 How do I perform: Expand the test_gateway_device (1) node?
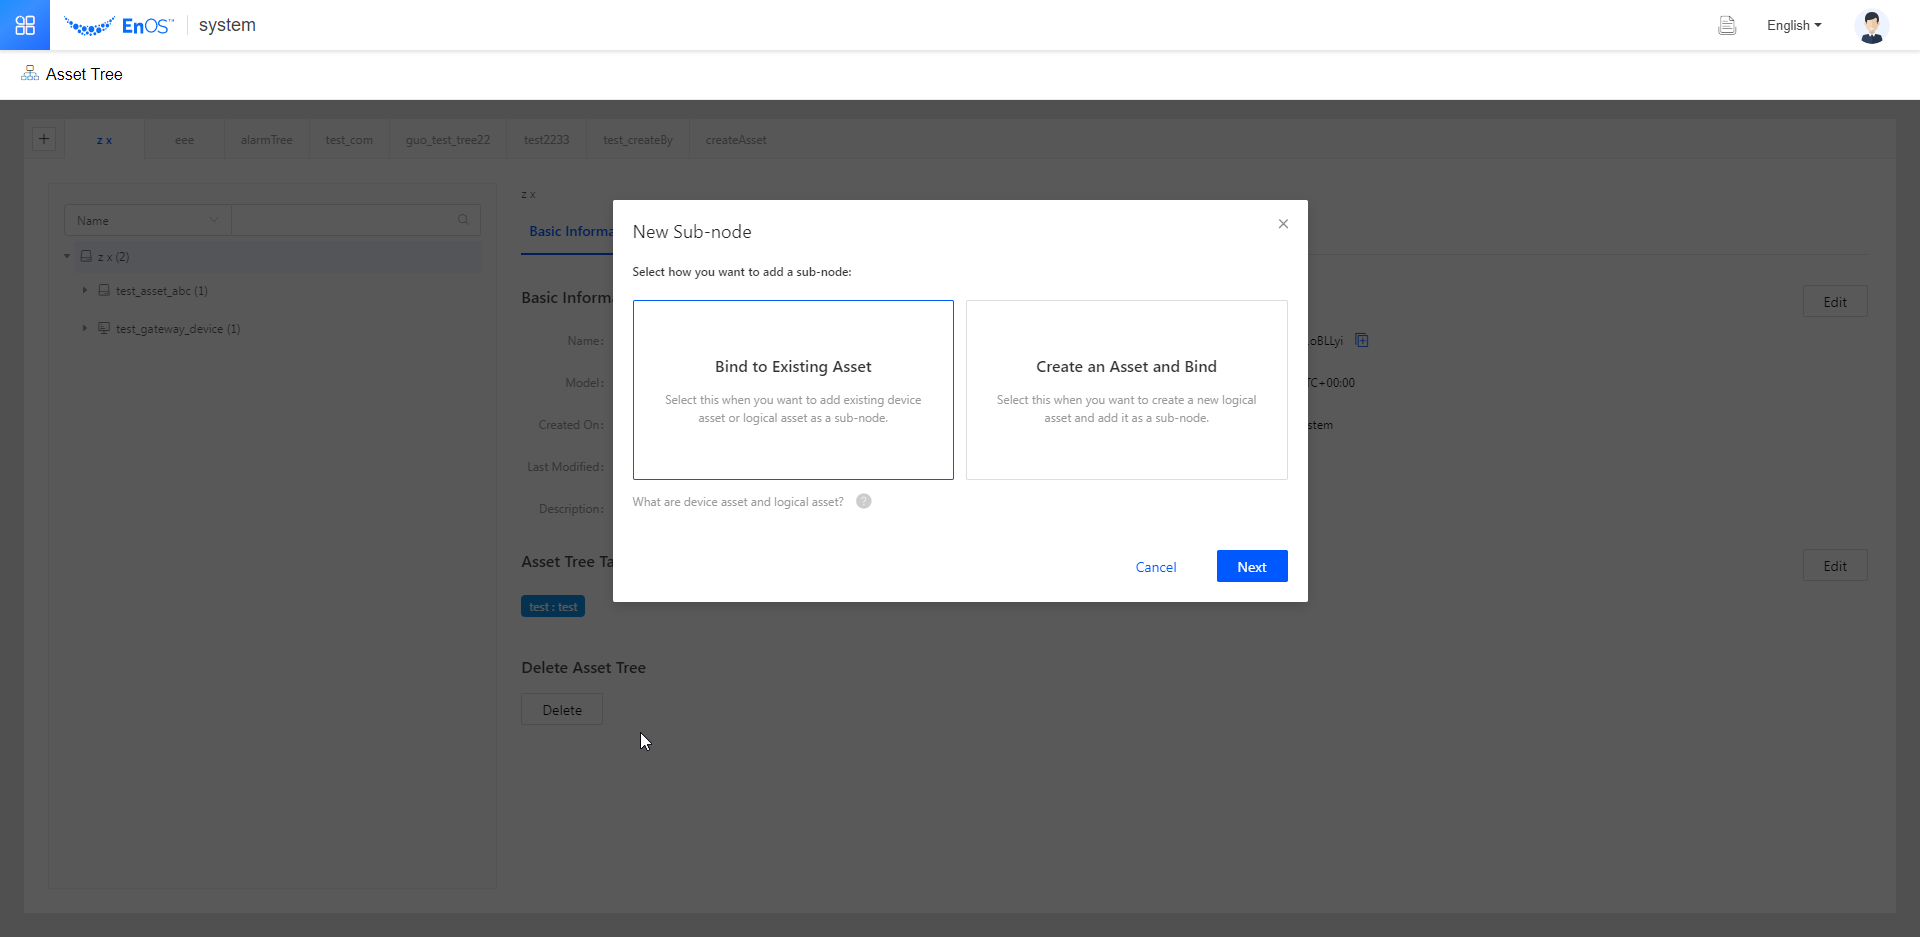(85, 328)
